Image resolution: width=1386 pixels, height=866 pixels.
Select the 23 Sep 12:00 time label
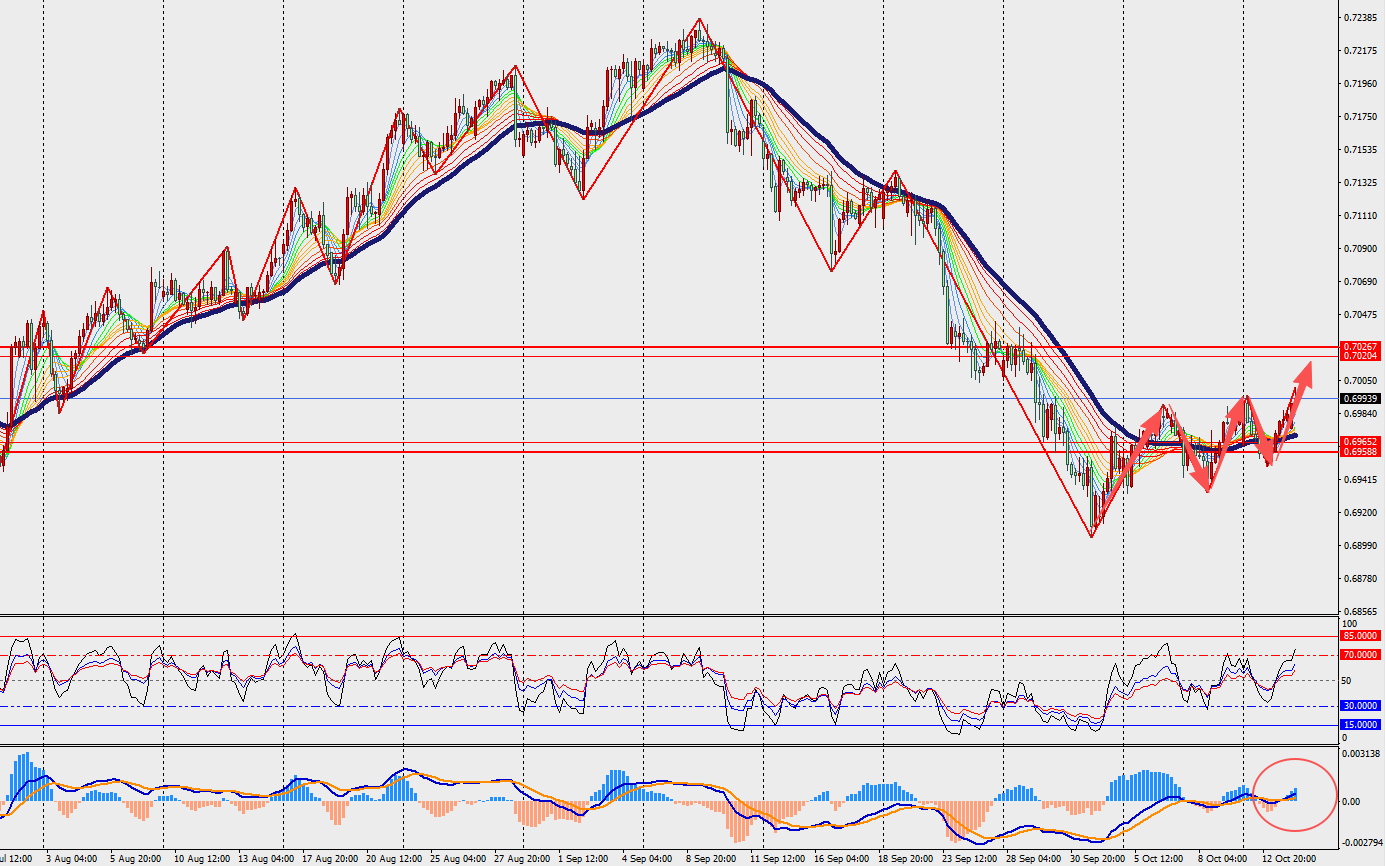point(969,858)
